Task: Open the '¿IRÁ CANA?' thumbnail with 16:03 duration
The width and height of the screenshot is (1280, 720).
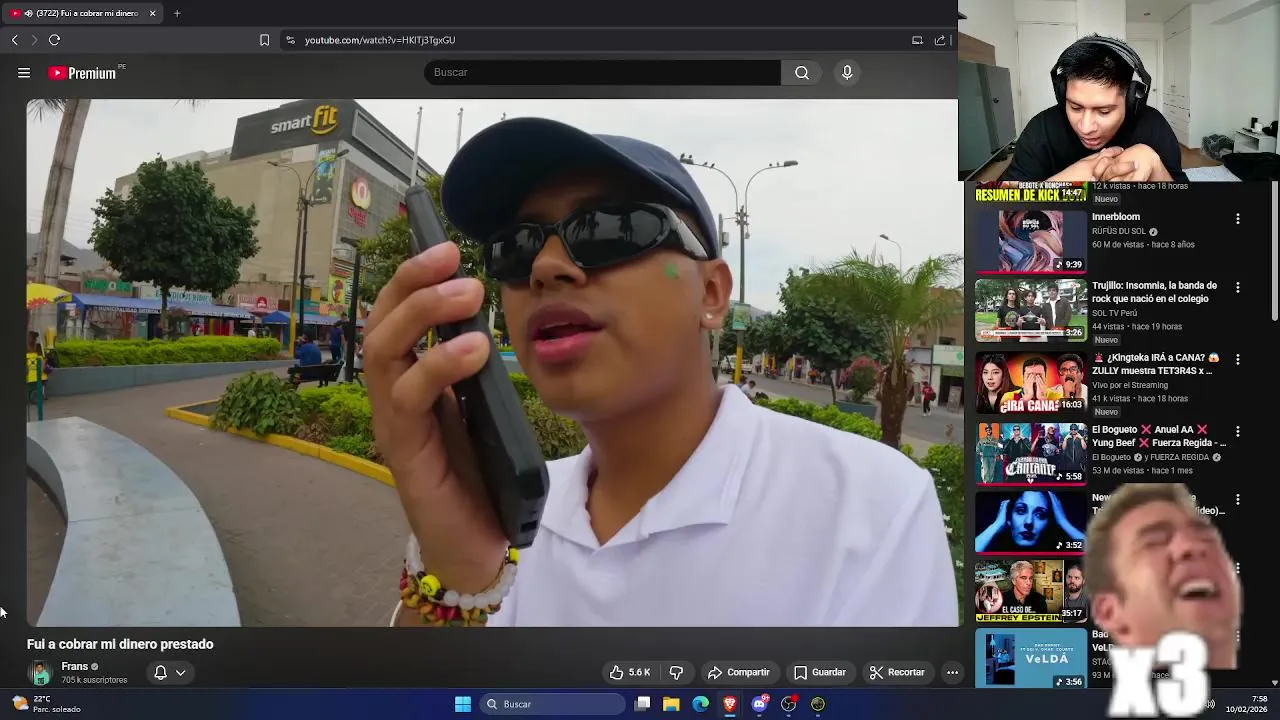Action: 1031,382
